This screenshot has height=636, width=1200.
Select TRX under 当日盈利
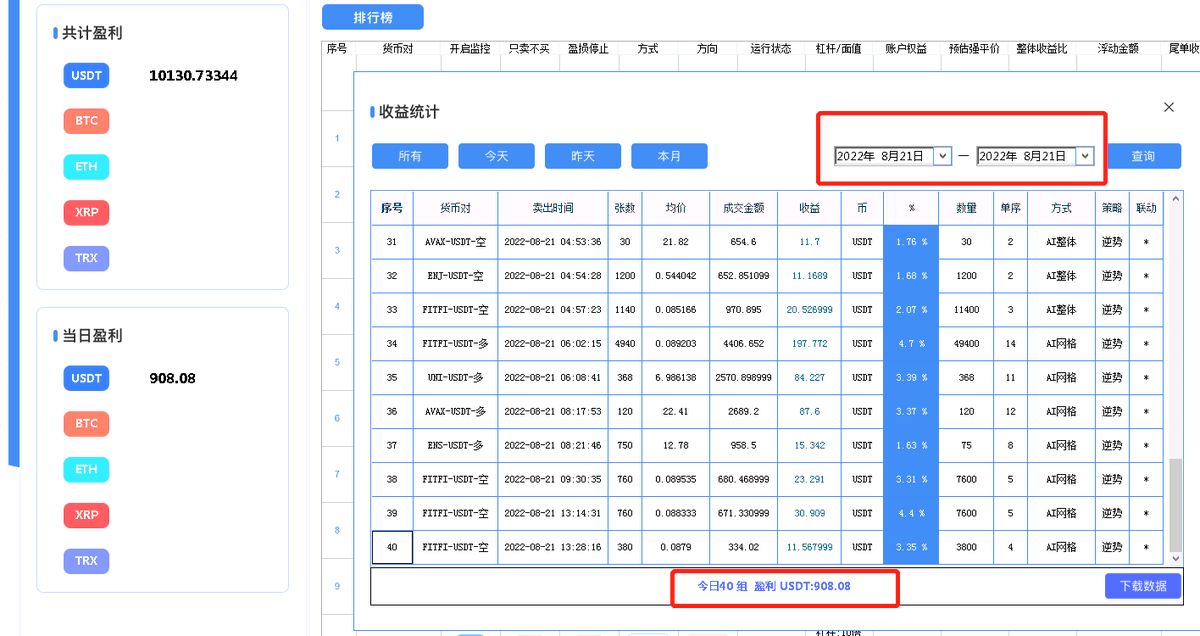pyautogui.click(x=86, y=561)
